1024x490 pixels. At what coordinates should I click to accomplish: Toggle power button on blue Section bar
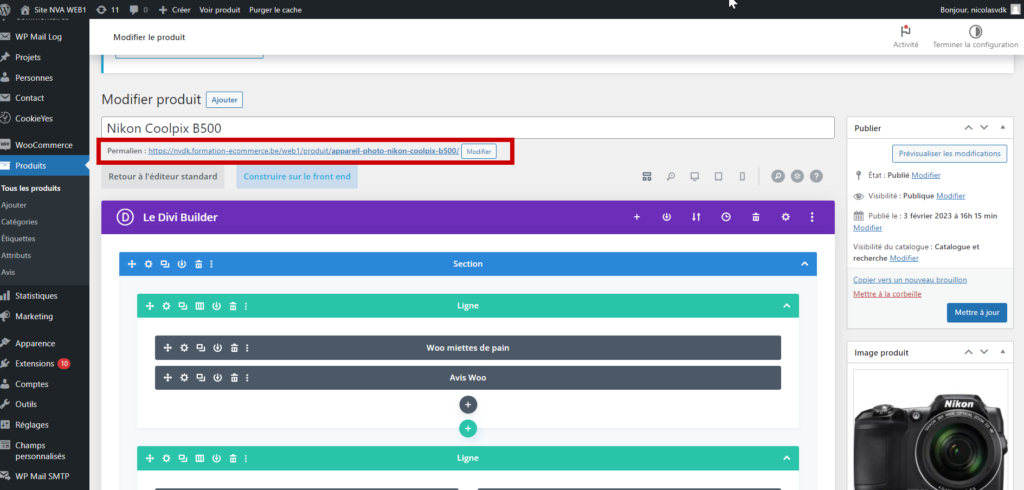point(182,264)
